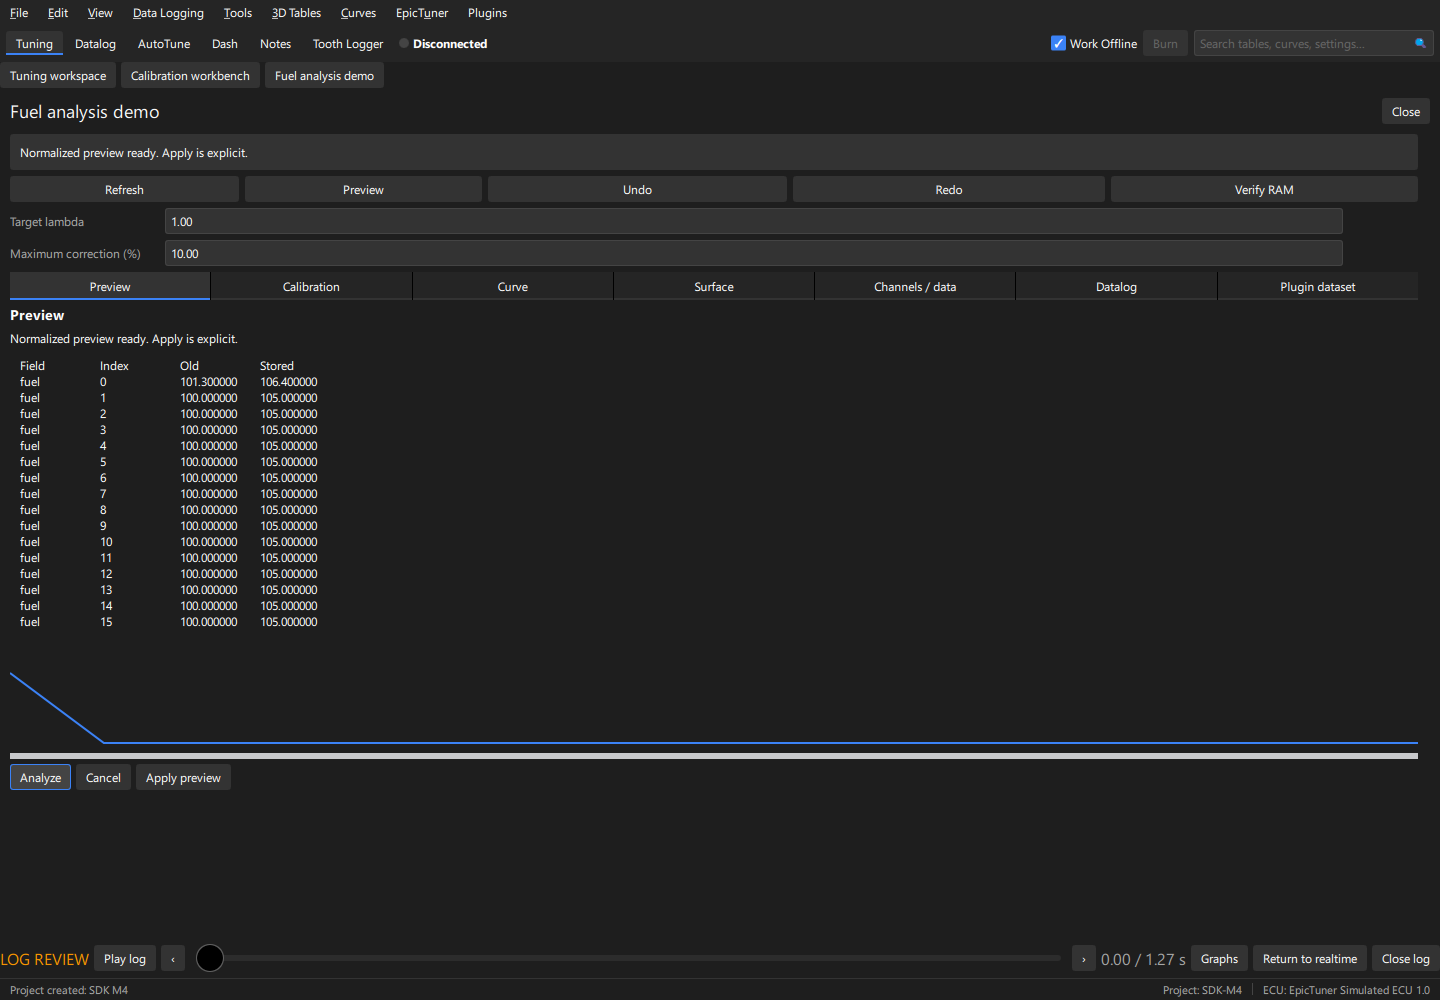Open the Dash tab
The height and width of the screenshot is (1000, 1440).
tap(225, 44)
